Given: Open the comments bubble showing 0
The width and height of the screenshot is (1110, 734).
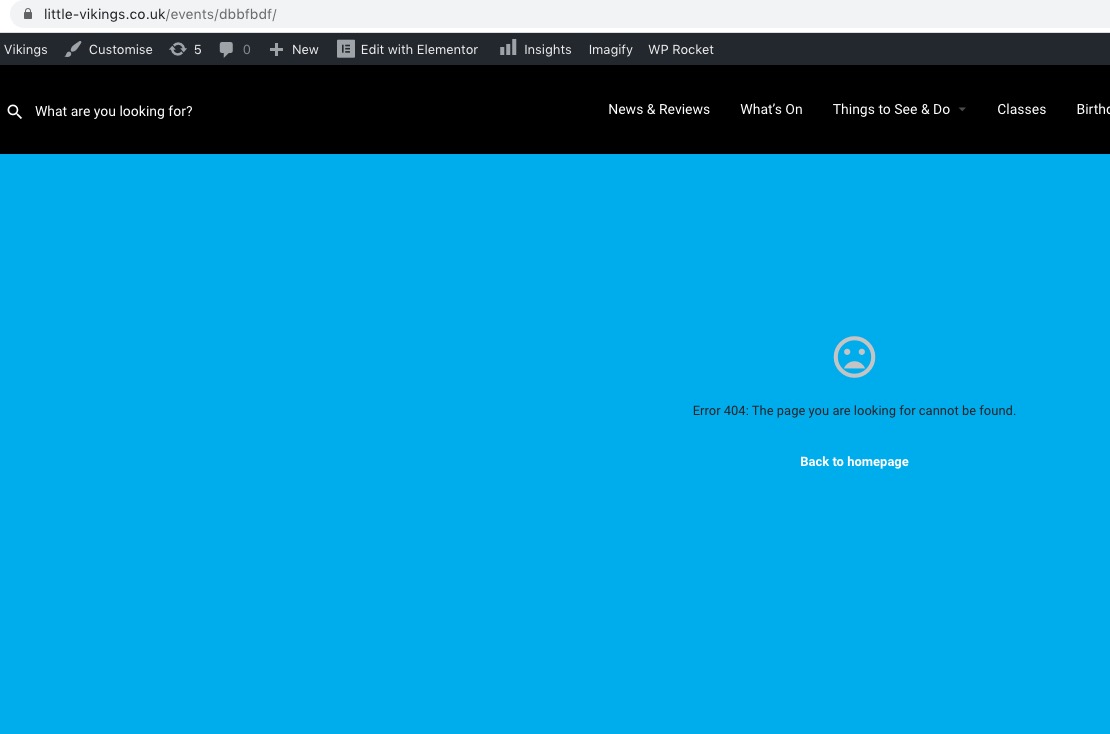Looking at the screenshot, I should click(x=234, y=49).
